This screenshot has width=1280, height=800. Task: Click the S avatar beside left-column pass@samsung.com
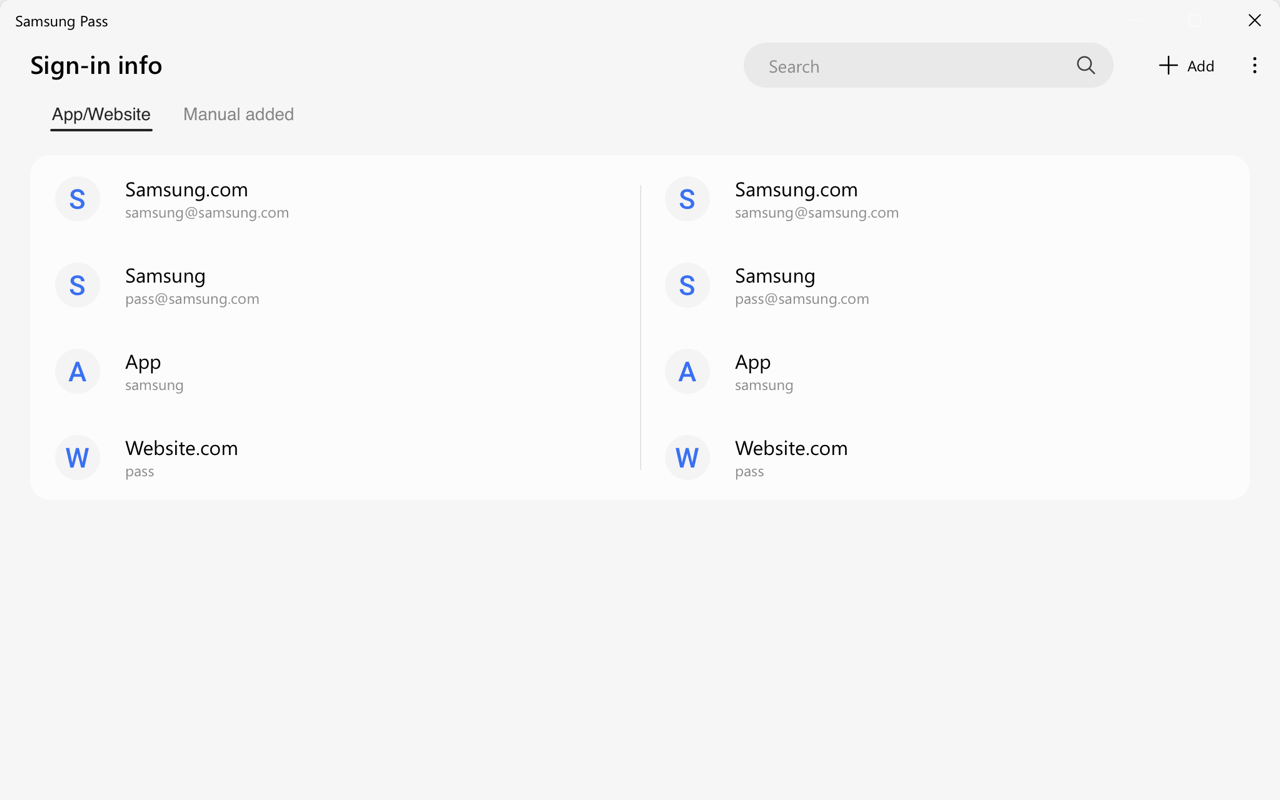point(77,285)
